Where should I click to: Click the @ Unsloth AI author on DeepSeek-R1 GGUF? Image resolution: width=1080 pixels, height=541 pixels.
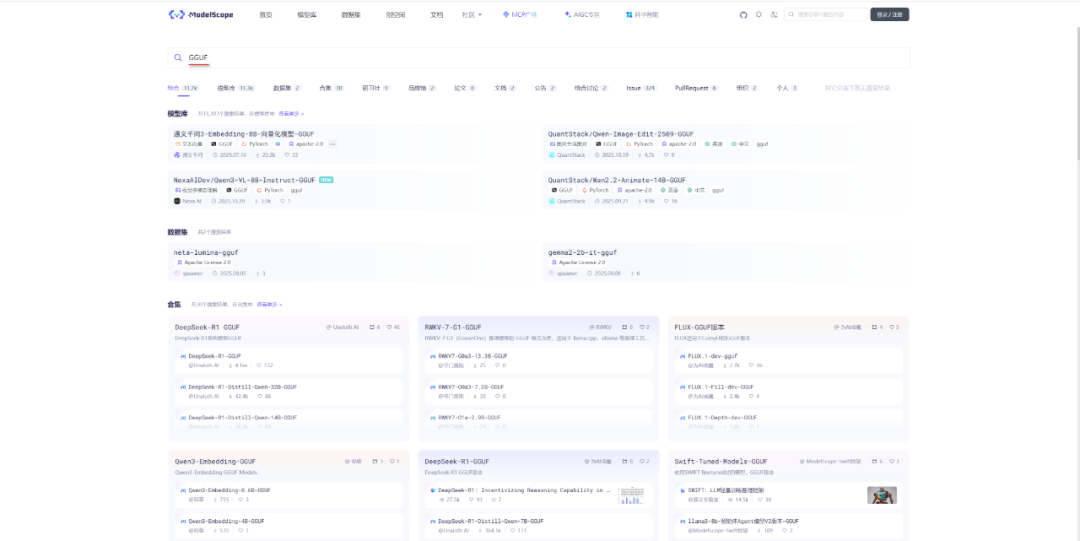pos(342,327)
